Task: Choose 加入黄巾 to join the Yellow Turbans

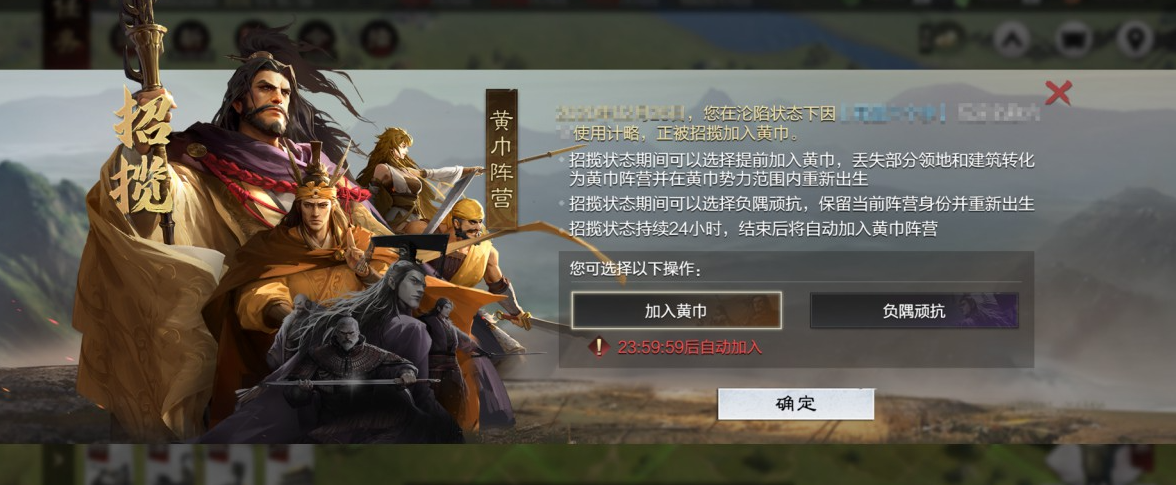Action: pos(676,311)
